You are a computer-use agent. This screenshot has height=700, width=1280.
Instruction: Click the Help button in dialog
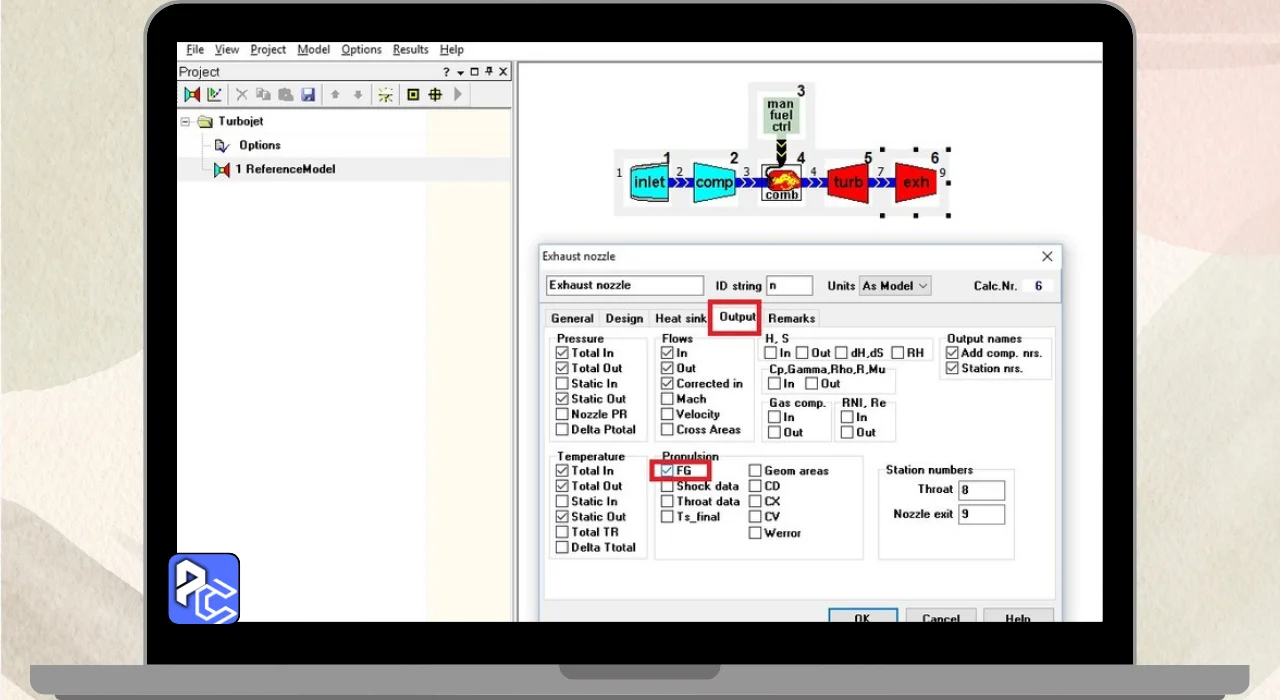tap(1017, 617)
